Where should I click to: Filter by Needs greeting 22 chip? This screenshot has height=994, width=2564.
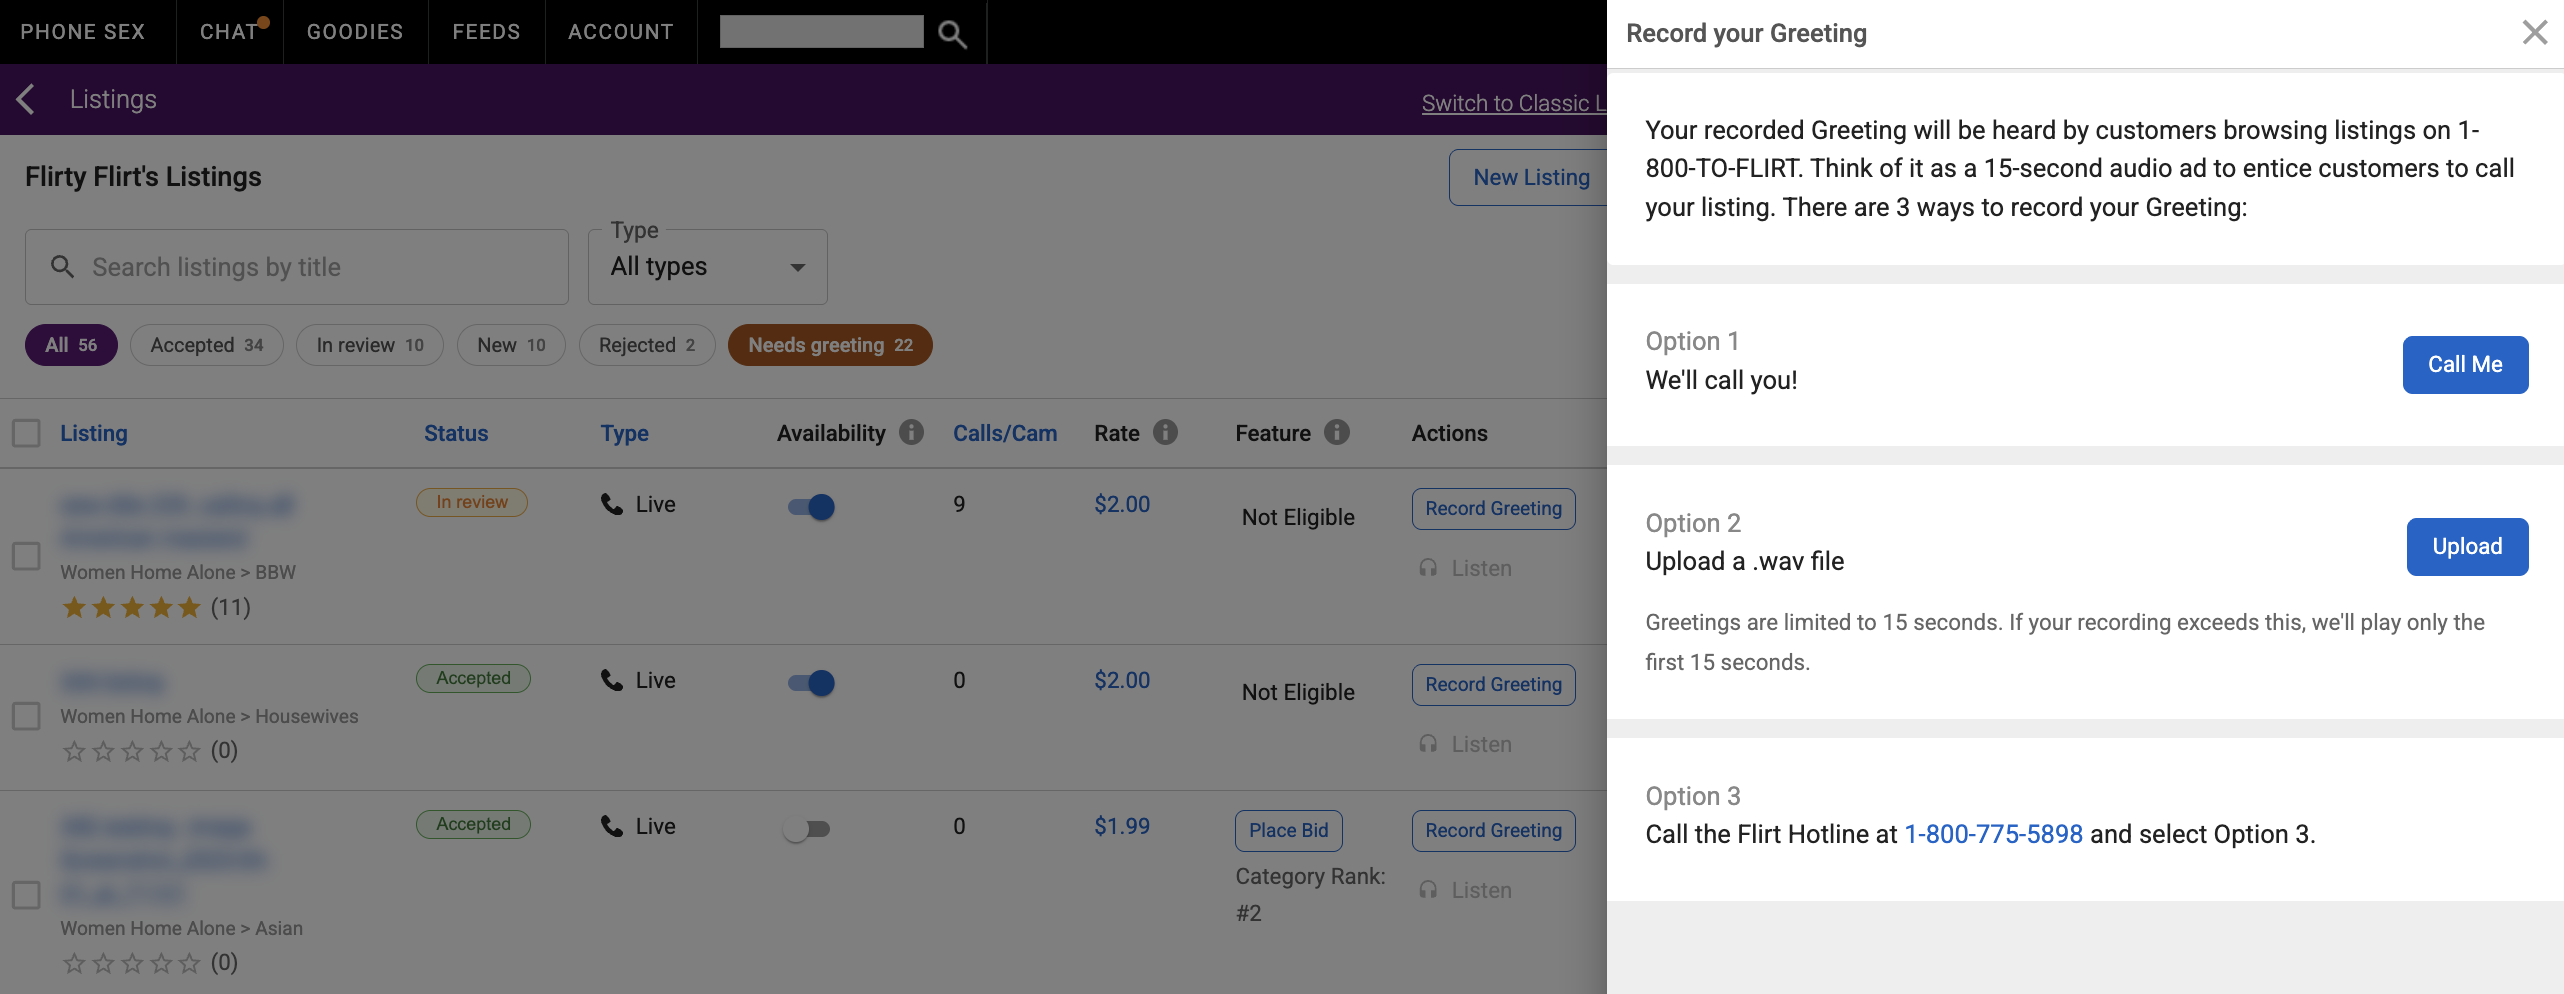(830, 345)
